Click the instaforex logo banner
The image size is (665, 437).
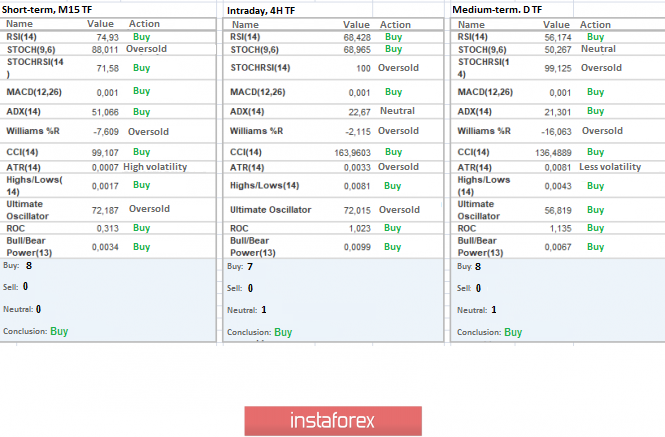coord(333,421)
